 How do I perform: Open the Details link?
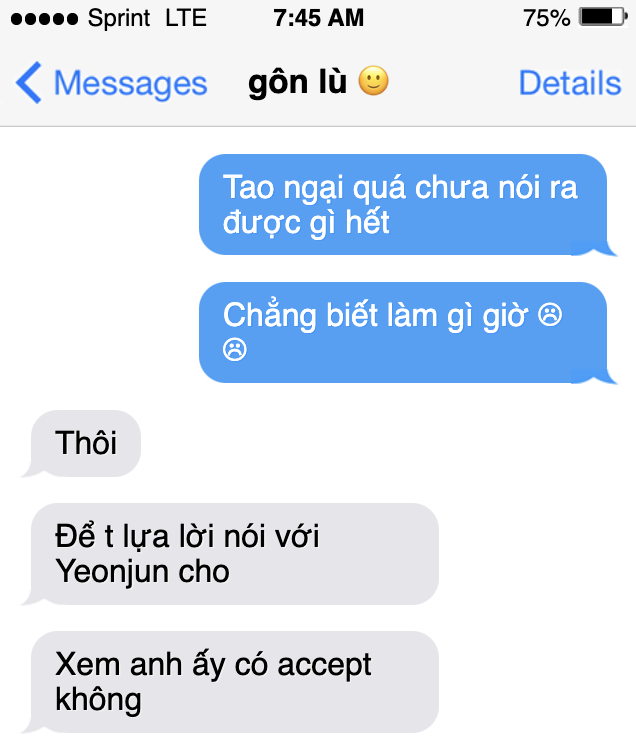click(x=570, y=83)
